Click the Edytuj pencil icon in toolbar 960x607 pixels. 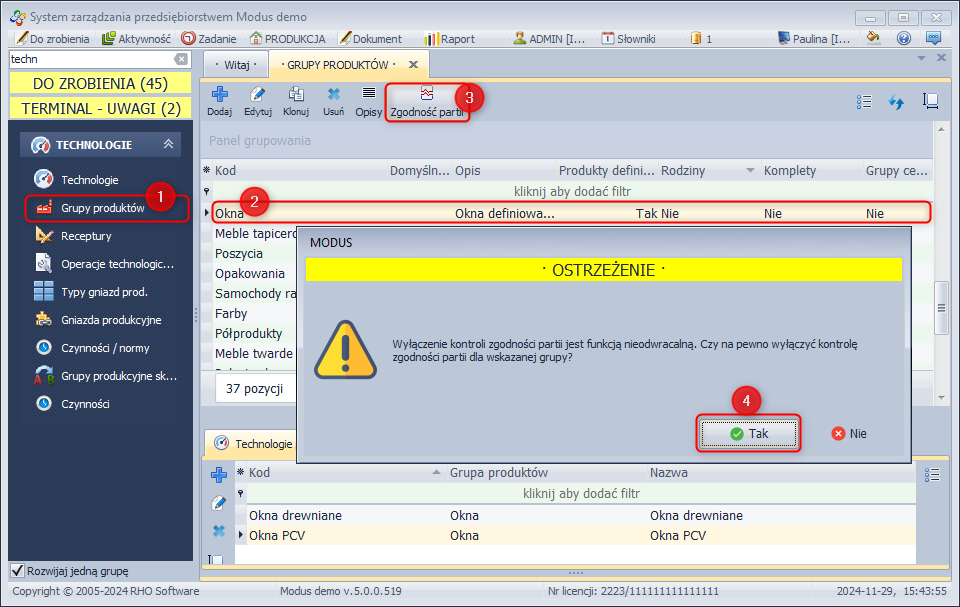tap(258, 96)
